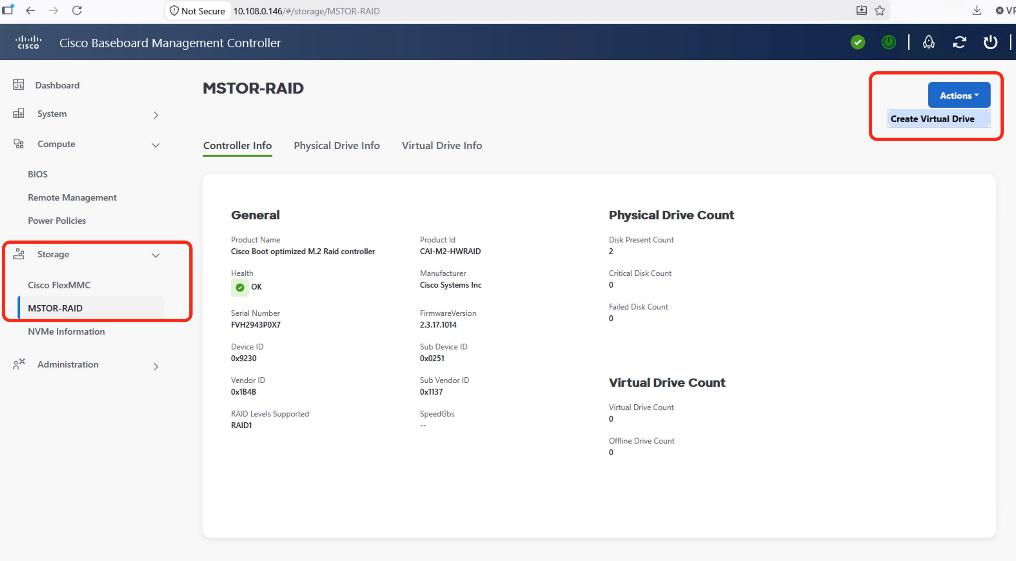
Task: Click Cisco Baseboard Management Controller title
Action: pos(170,43)
